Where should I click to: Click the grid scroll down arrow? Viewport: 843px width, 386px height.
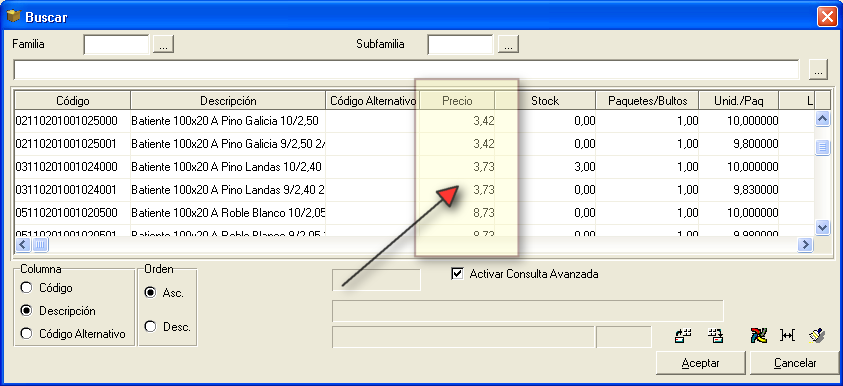823,227
